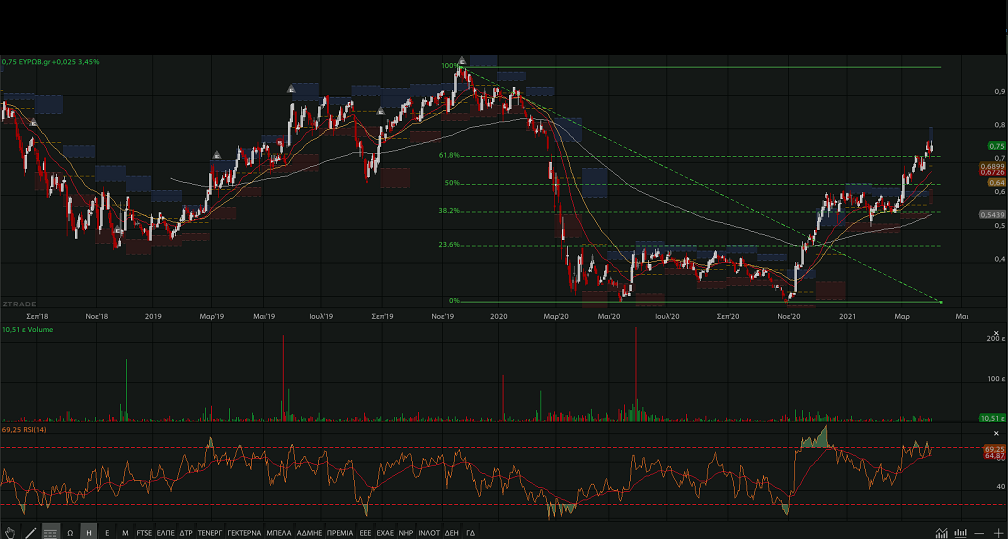Zoom out with the minus icon
This screenshot has height=539, width=1008.
pyautogui.click(x=981, y=532)
